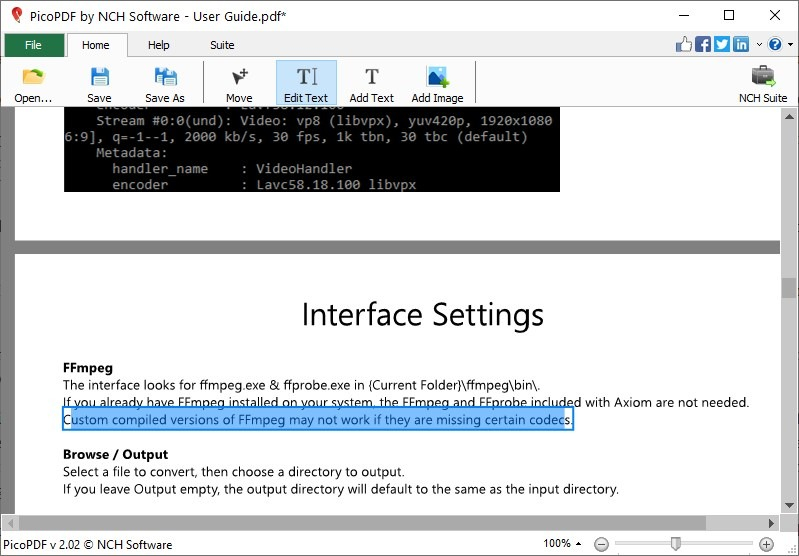The image size is (799, 556).
Task: Click the 'Interface Settings' heading
Action: tap(422, 314)
